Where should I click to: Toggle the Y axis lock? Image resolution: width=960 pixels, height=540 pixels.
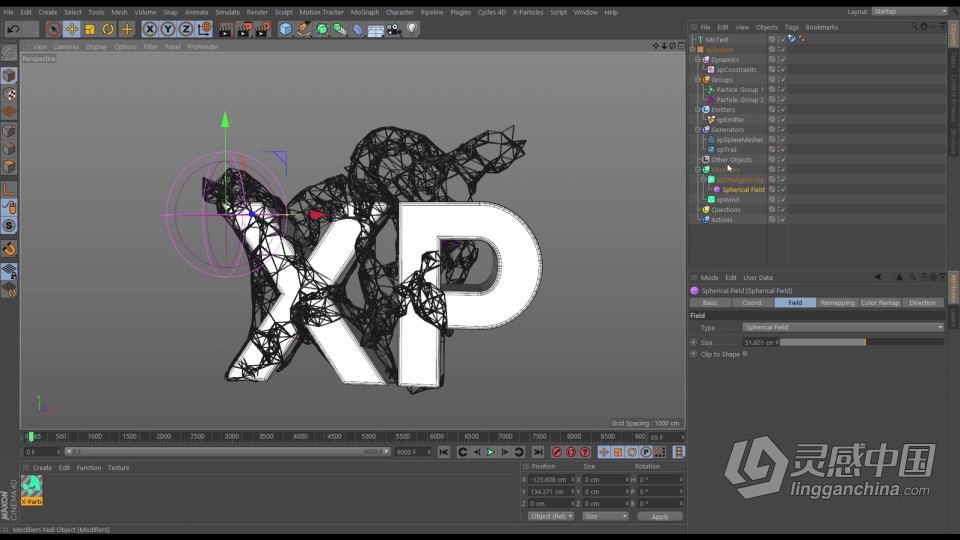coord(167,29)
